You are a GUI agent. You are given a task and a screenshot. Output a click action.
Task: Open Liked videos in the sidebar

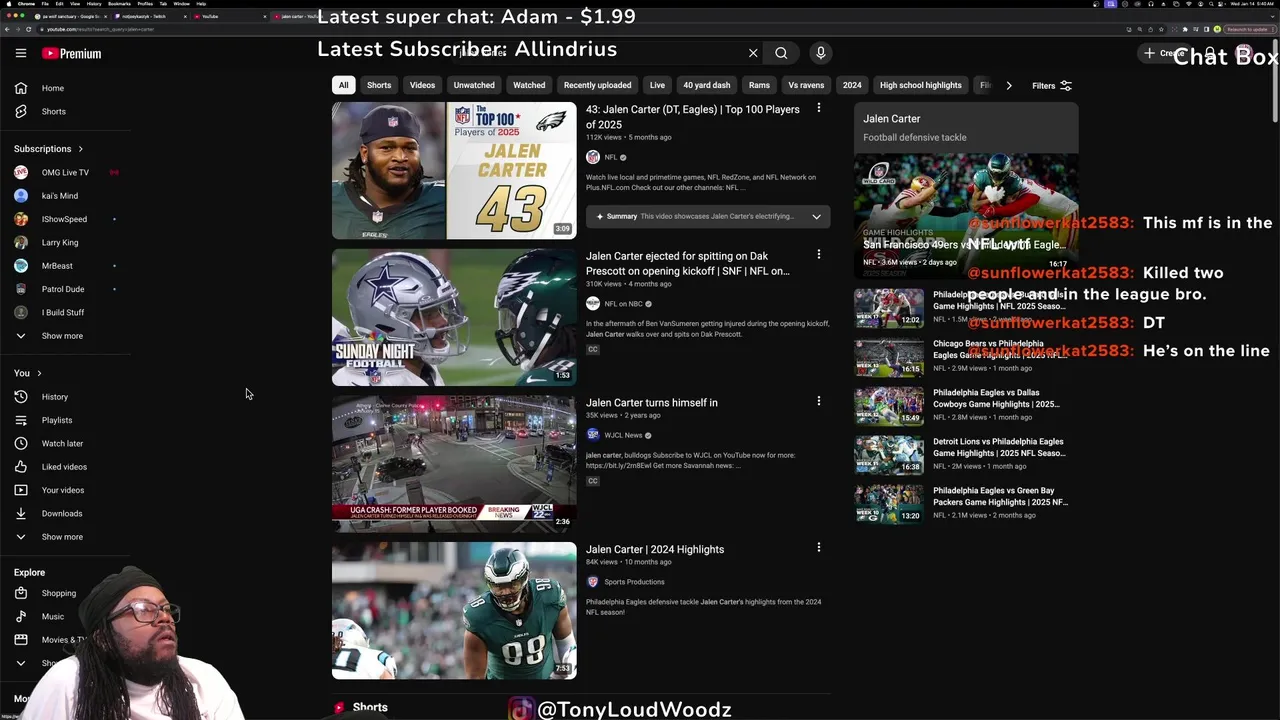[66, 467]
